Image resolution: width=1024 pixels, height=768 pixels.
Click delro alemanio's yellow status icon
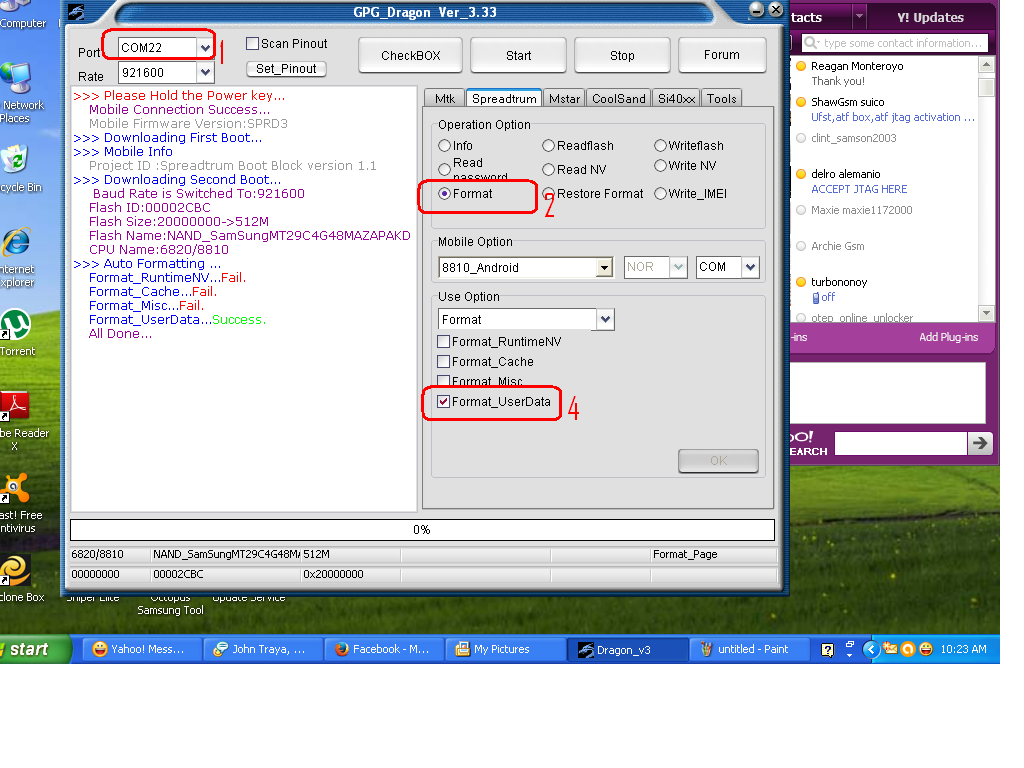(x=801, y=174)
